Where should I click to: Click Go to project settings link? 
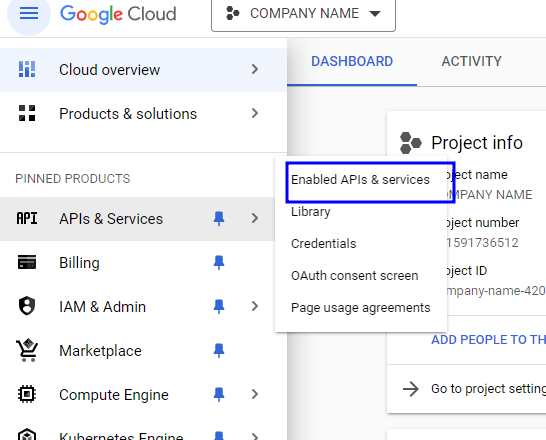point(489,388)
